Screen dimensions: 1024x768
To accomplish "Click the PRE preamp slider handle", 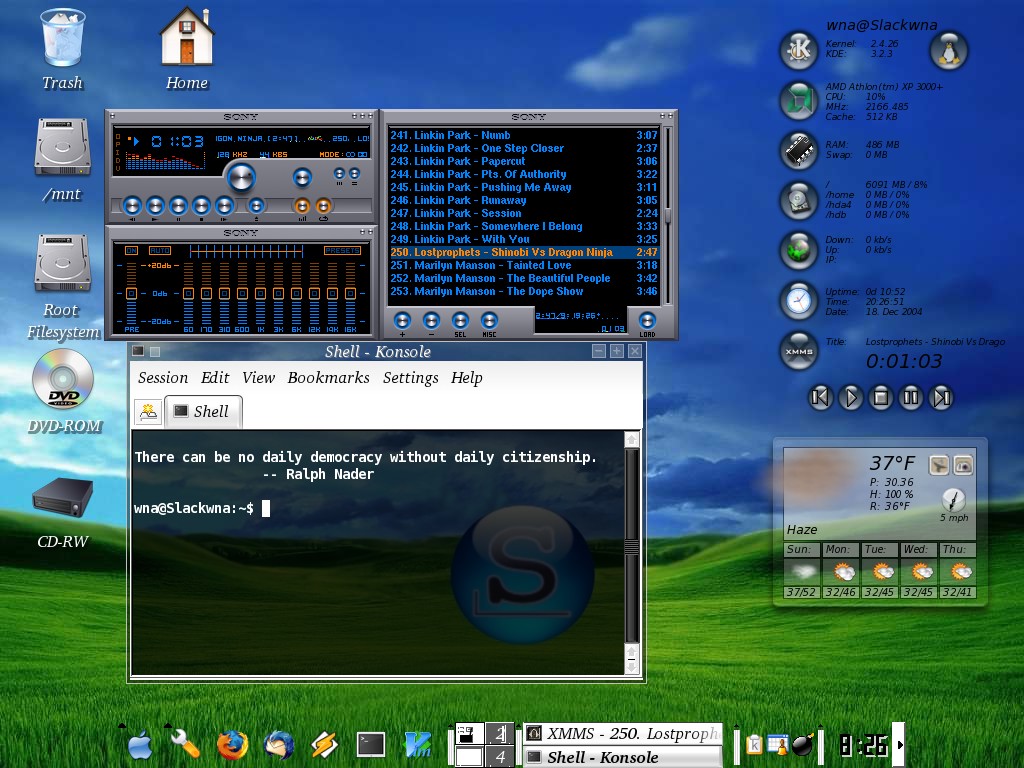I will 131,293.
